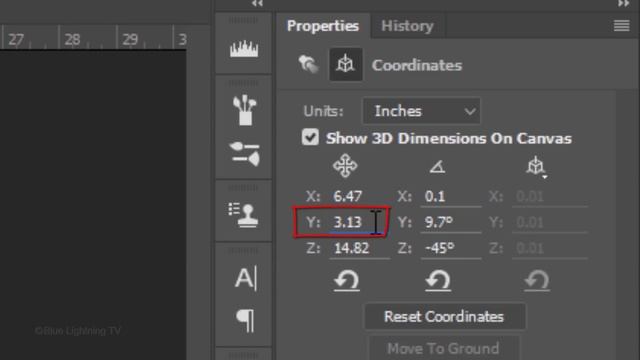Image resolution: width=640 pixels, height=360 pixels.
Task: Click the rotation Z field -45°
Action: click(451, 248)
